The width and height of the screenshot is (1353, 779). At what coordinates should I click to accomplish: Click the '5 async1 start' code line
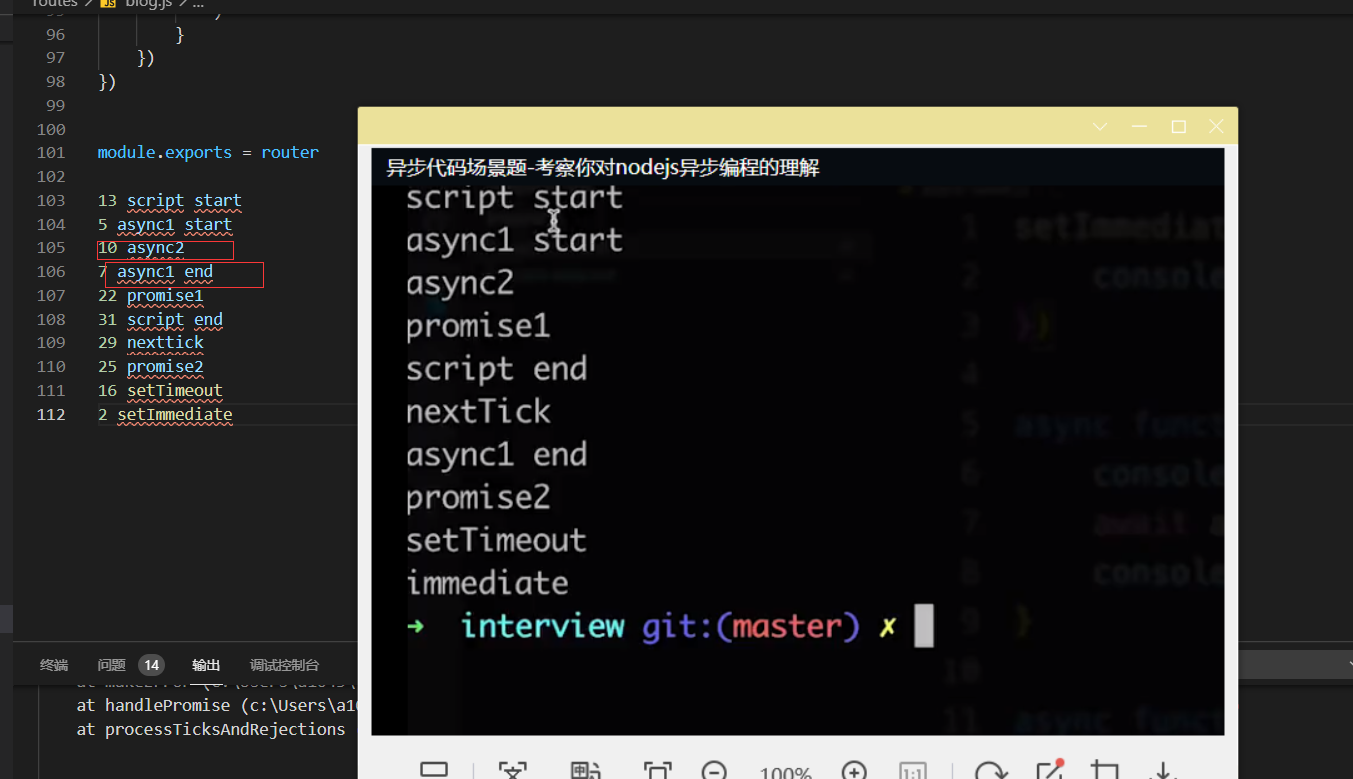165,225
